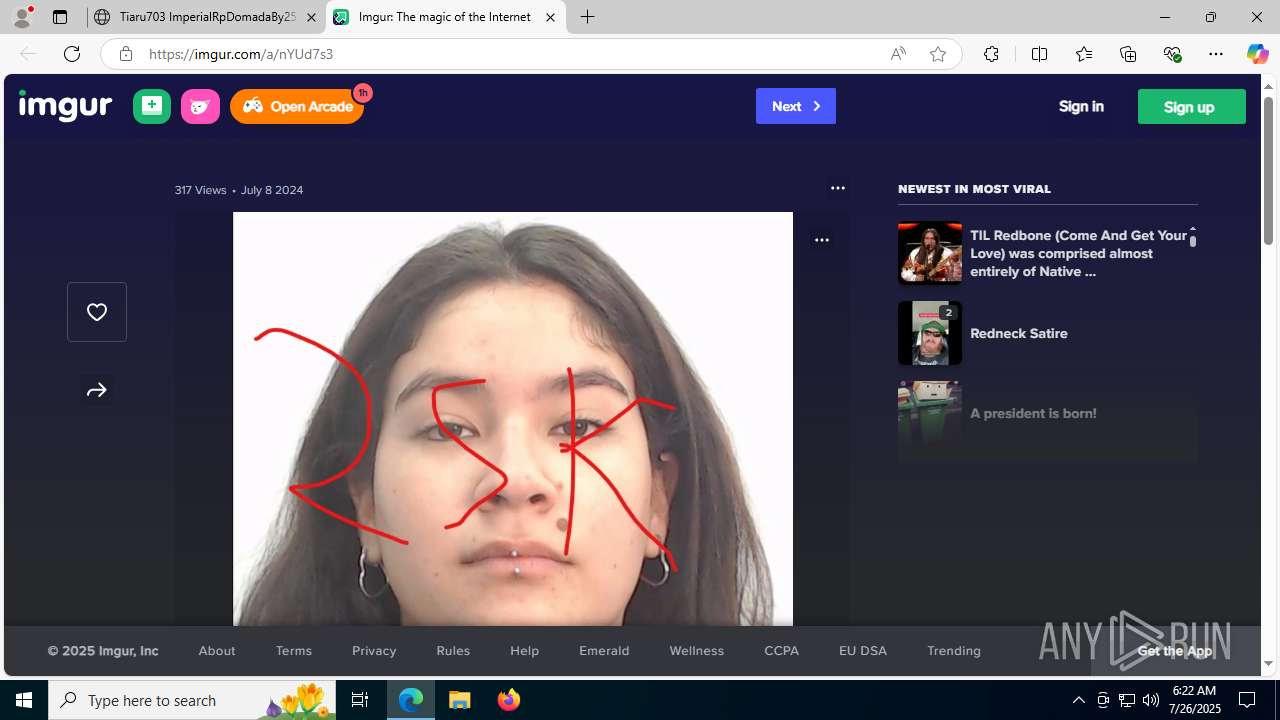
Task: Click the volume icon in system tray
Action: pyautogui.click(x=1151, y=700)
